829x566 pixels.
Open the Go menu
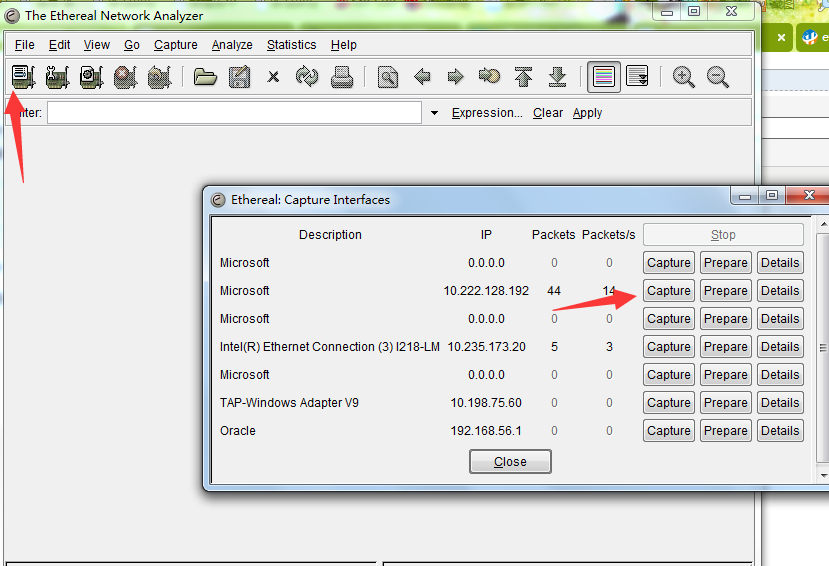click(x=132, y=45)
